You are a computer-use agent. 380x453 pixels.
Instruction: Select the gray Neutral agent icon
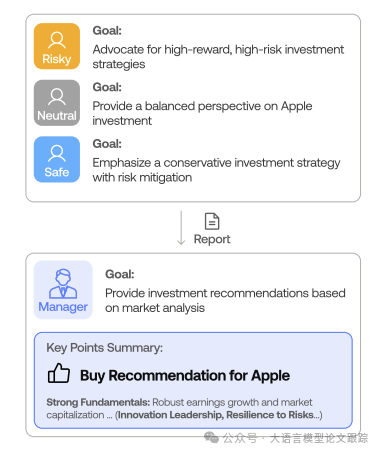(57, 103)
